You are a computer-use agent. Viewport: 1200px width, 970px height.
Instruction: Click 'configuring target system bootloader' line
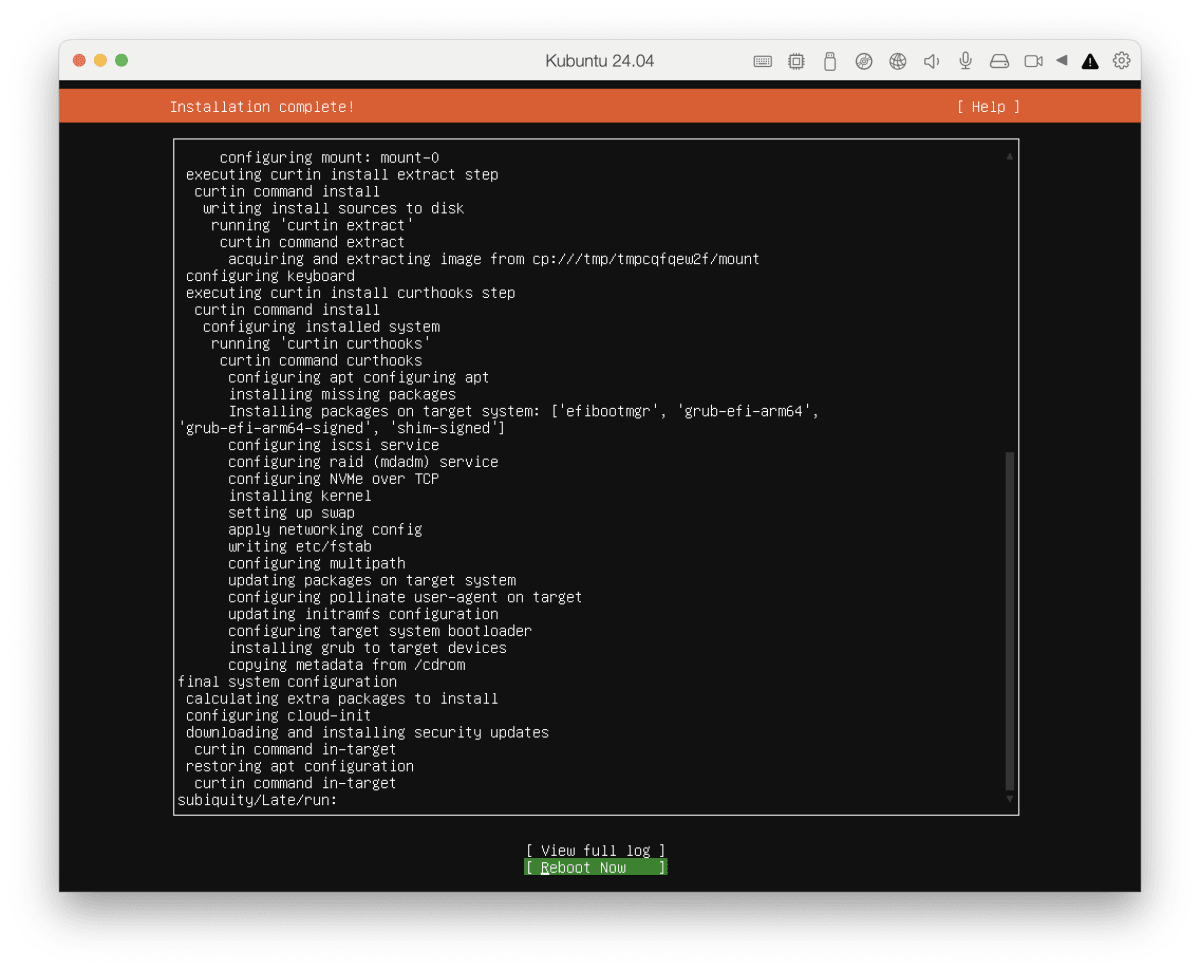point(380,631)
